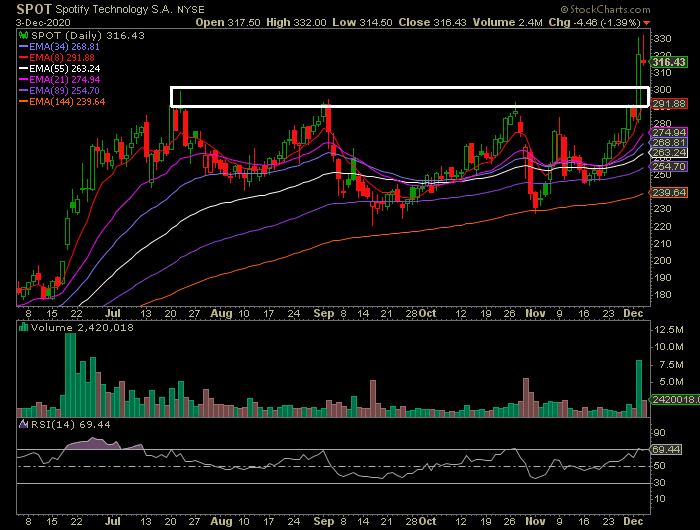This screenshot has width=700, height=530.
Task: Click the purple line swatch before EMA(89)
Action: [24, 91]
